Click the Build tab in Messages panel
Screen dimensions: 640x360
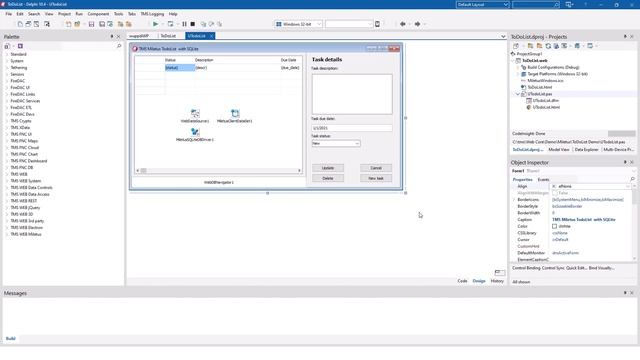point(11,338)
